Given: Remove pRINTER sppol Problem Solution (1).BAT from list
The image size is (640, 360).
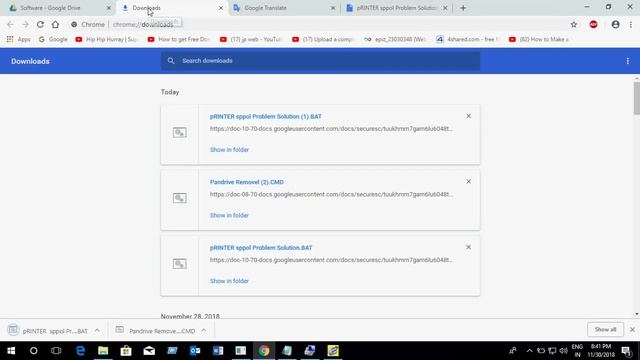Looking at the screenshot, I should click(x=469, y=116).
